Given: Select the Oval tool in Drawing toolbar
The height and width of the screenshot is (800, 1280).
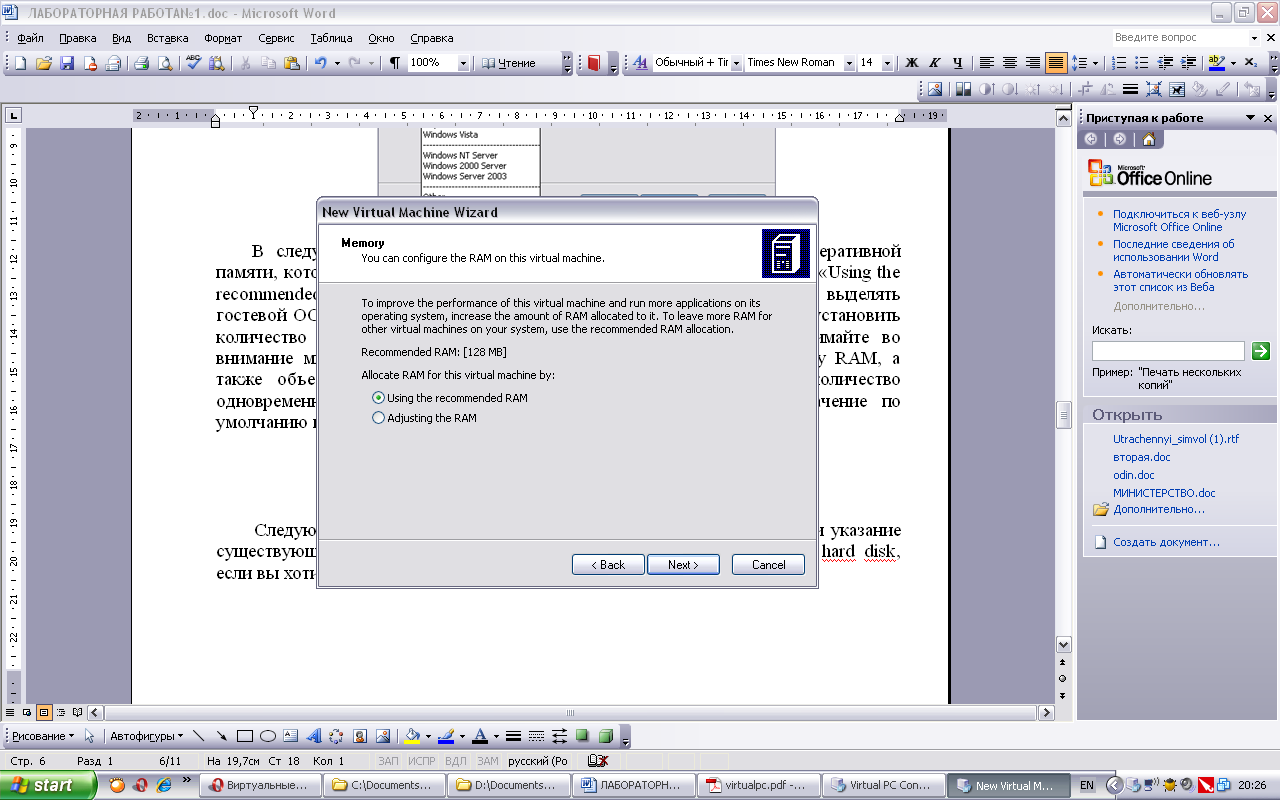Looking at the screenshot, I should pos(268,736).
